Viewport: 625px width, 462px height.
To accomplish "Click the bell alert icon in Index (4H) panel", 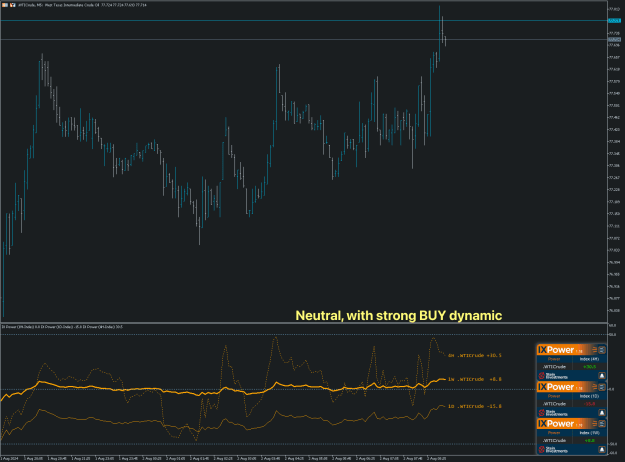I will coord(602,375).
